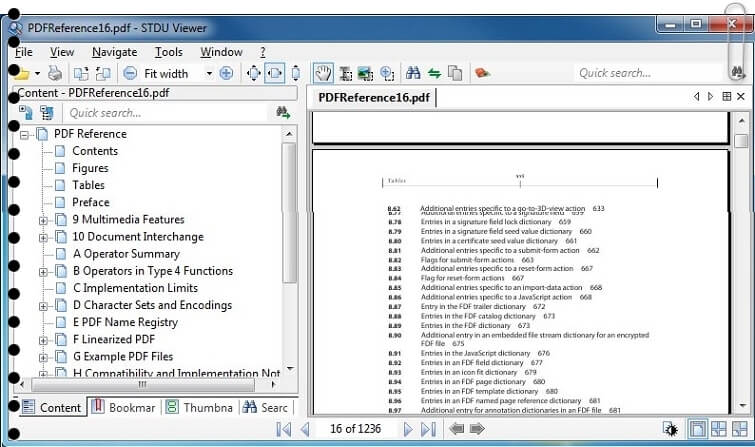Navigate forward with gray right arrow
Viewport: 755px width, 447px height.
click(x=477, y=428)
